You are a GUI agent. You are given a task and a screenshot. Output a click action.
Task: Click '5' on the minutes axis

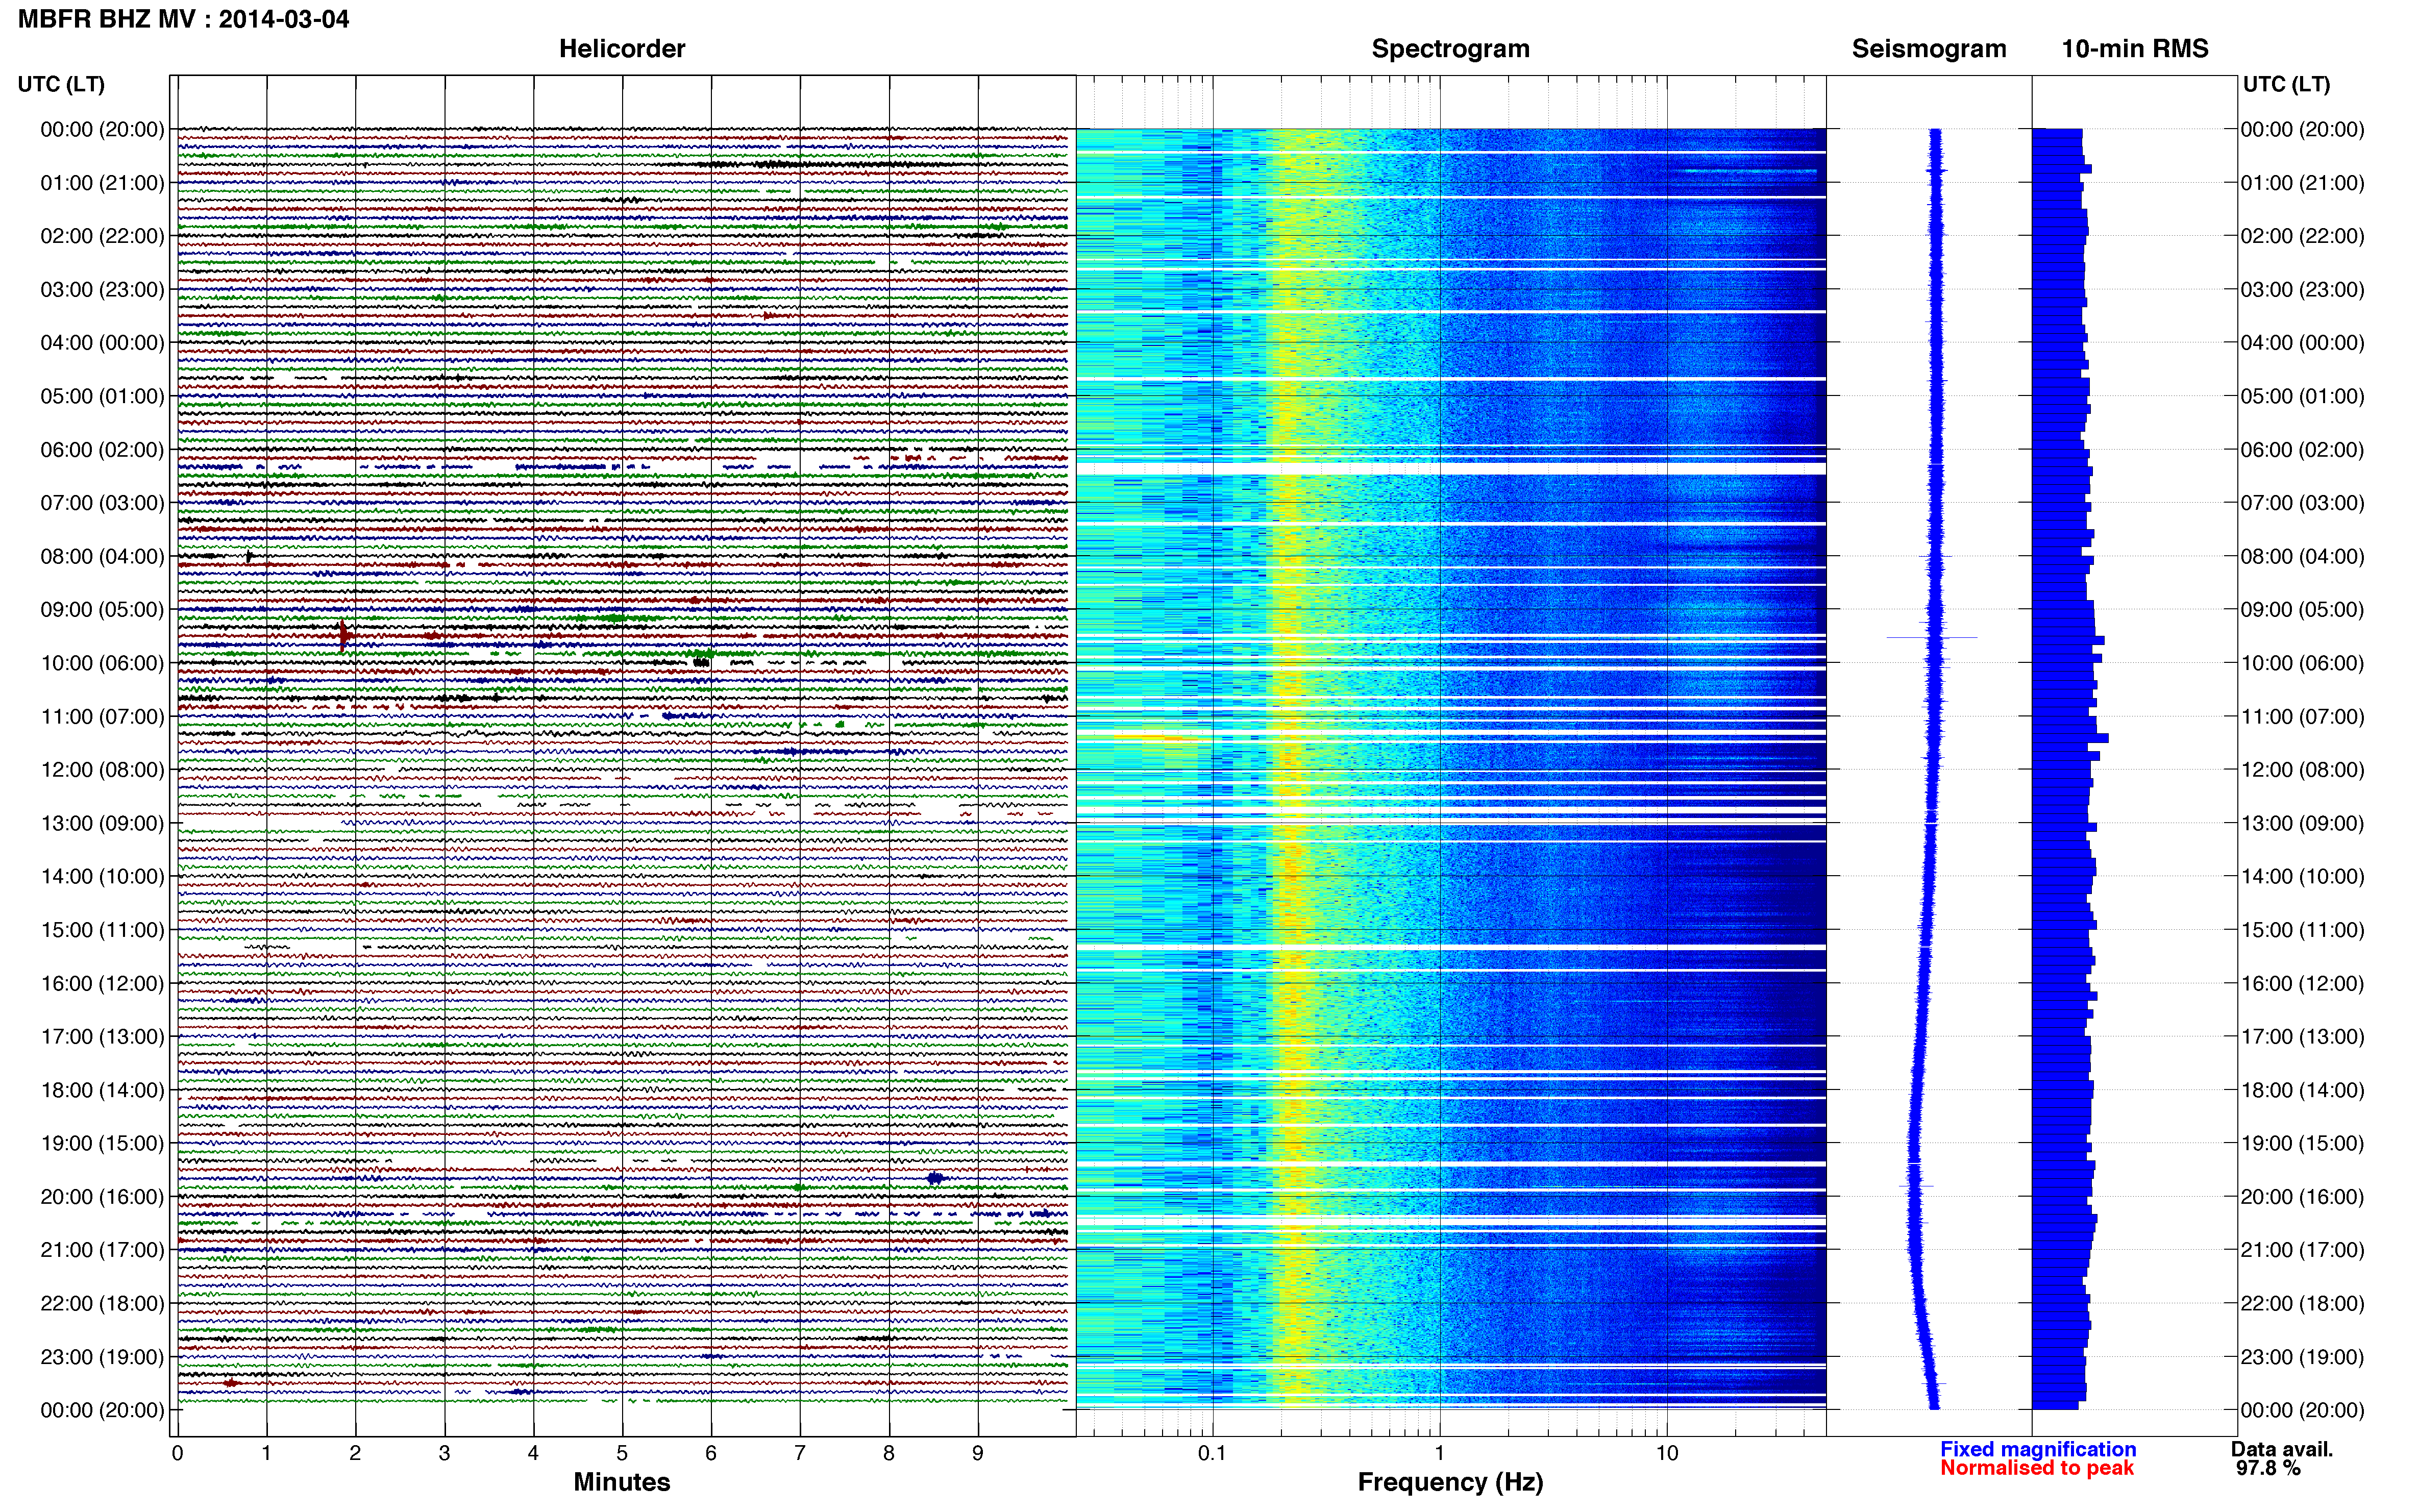pos(622,1453)
